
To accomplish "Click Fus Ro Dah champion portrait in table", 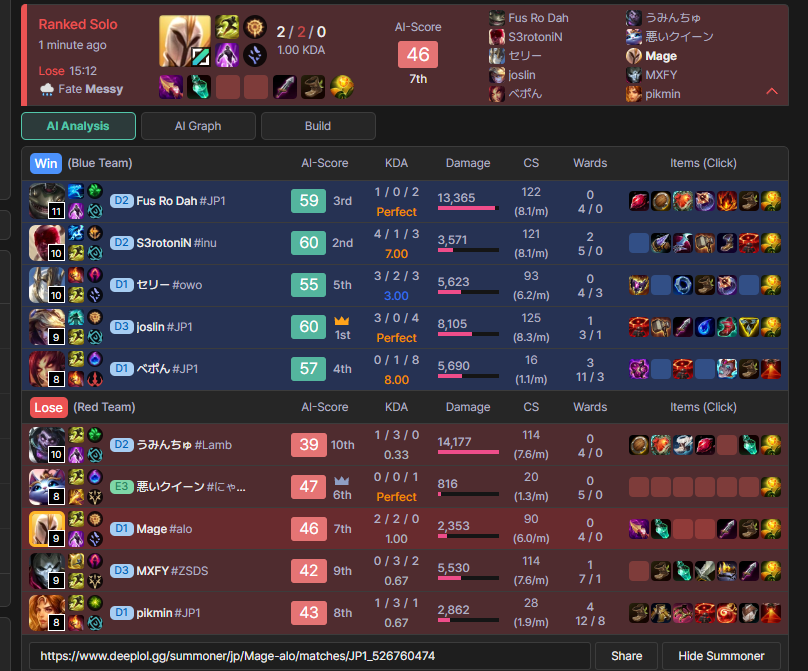I will click(x=47, y=201).
